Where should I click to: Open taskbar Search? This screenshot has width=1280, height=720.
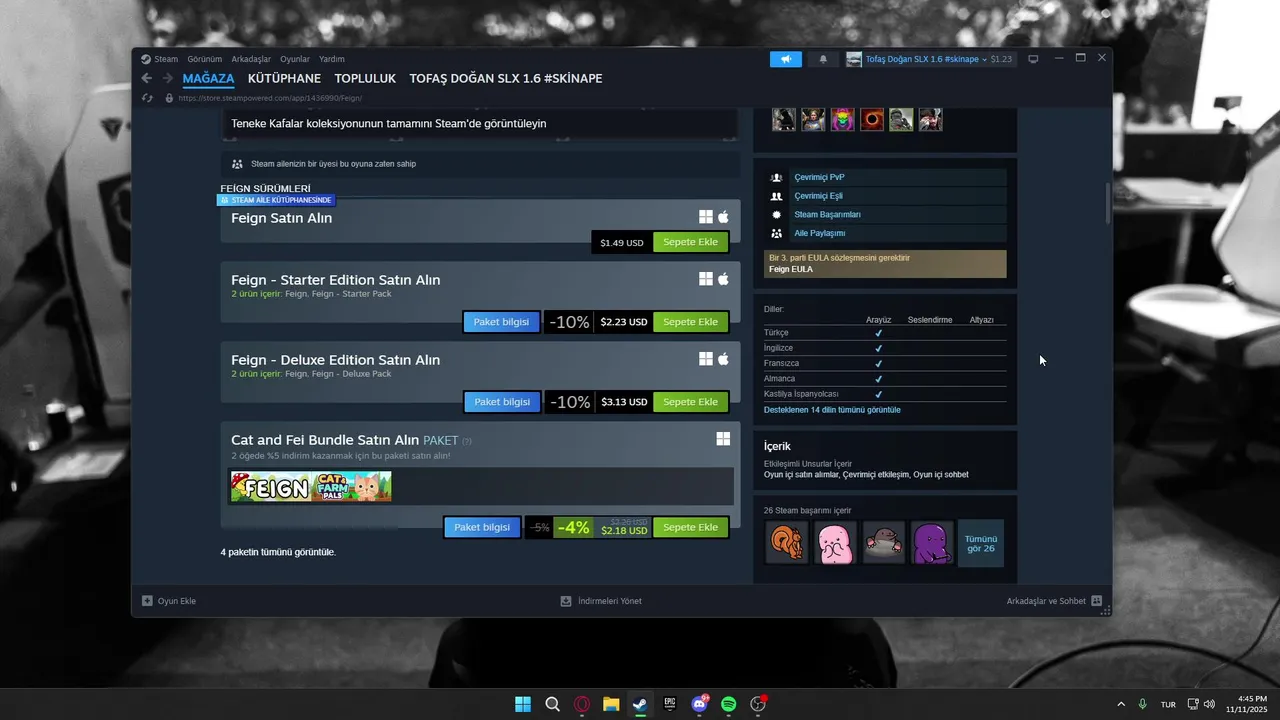[x=552, y=704]
